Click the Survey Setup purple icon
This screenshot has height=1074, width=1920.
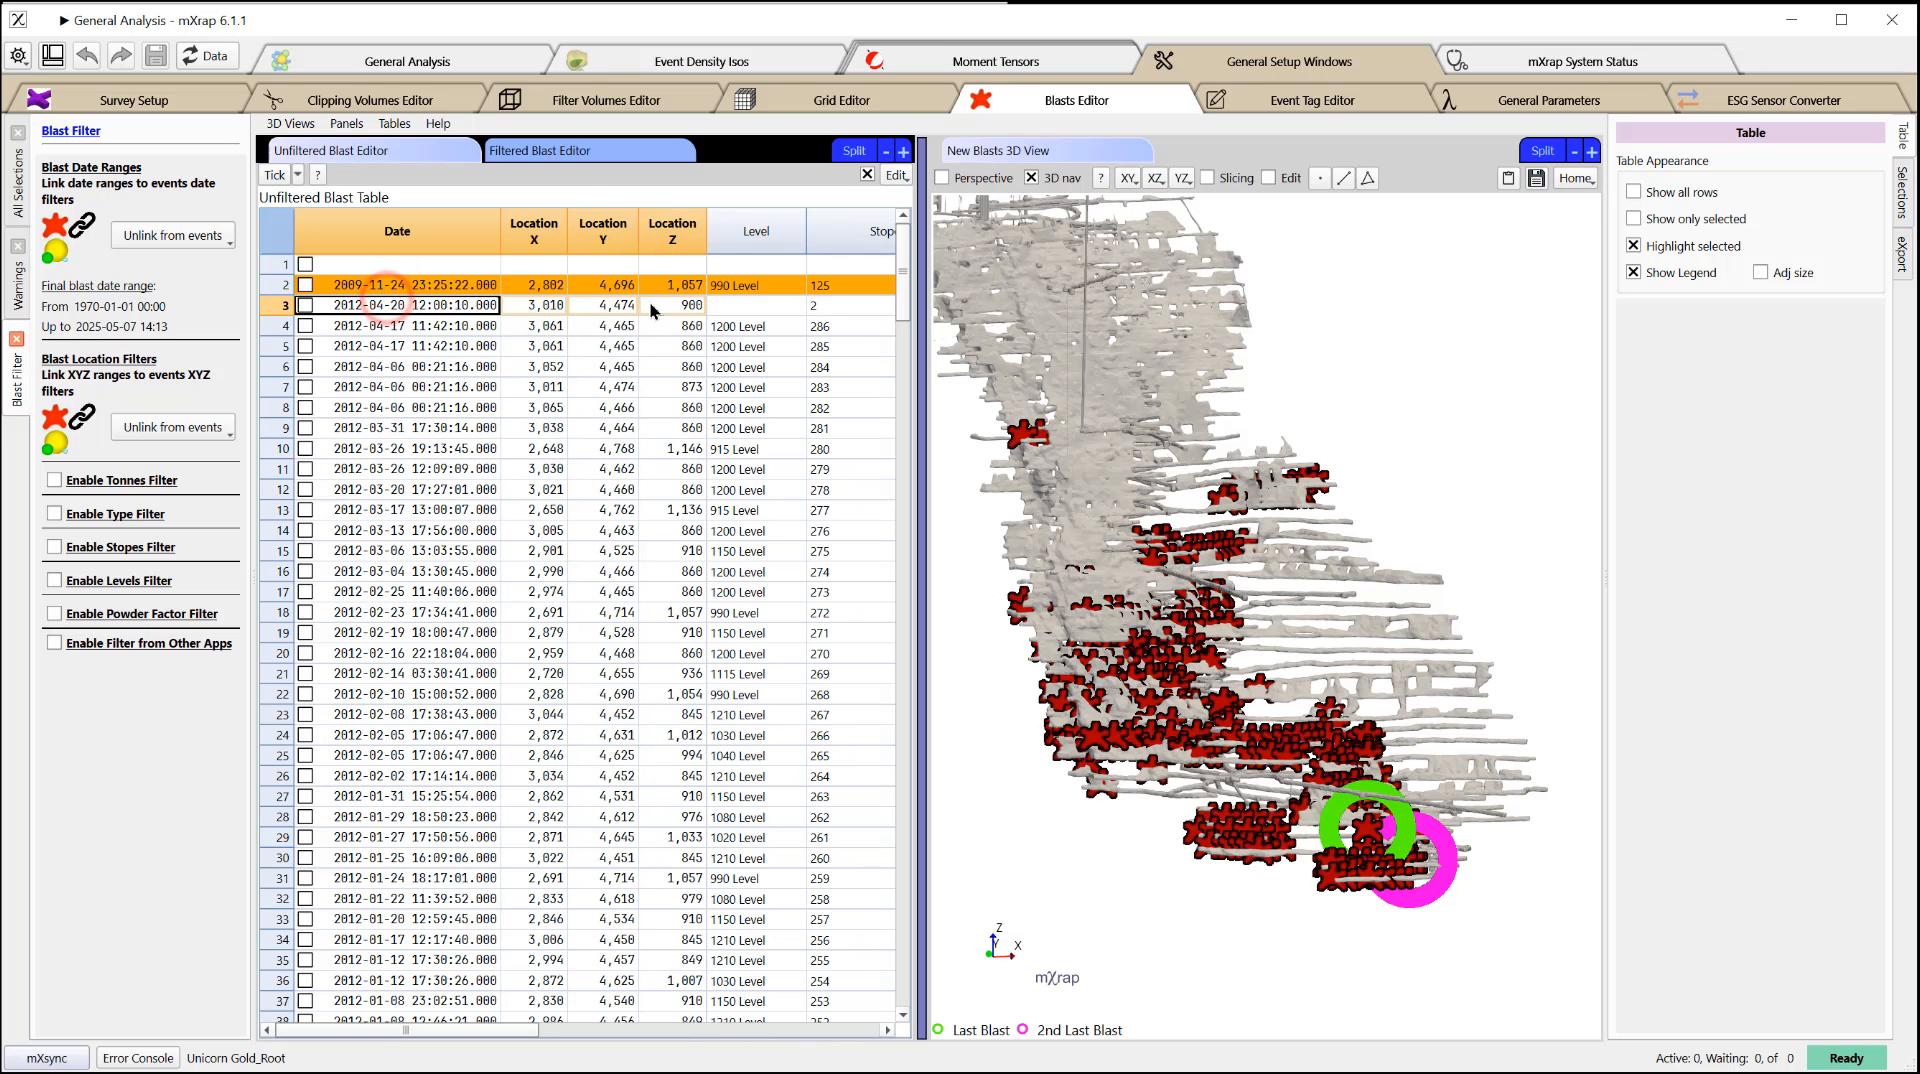click(38, 99)
